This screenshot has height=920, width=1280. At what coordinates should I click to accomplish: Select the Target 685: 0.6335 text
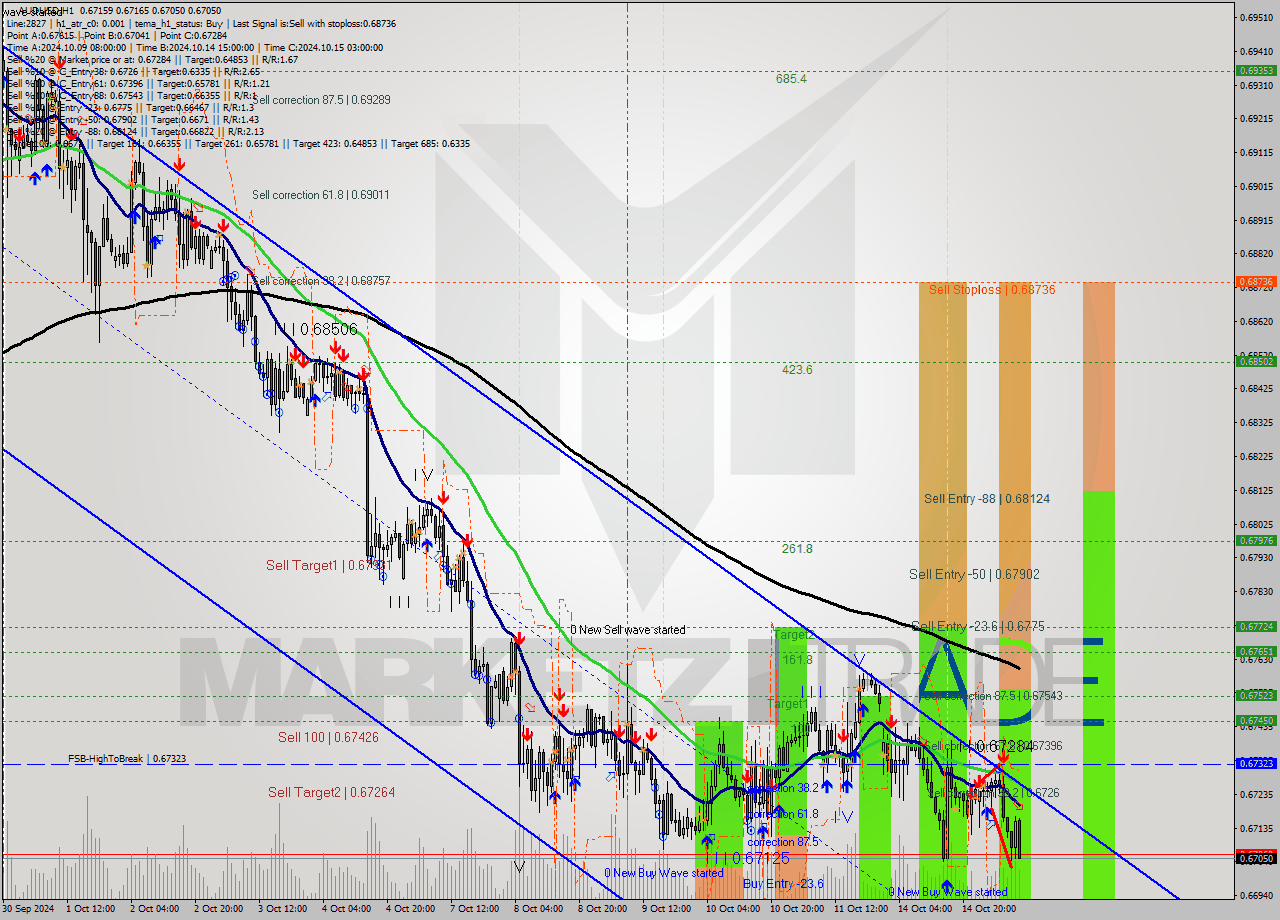(x=430, y=143)
